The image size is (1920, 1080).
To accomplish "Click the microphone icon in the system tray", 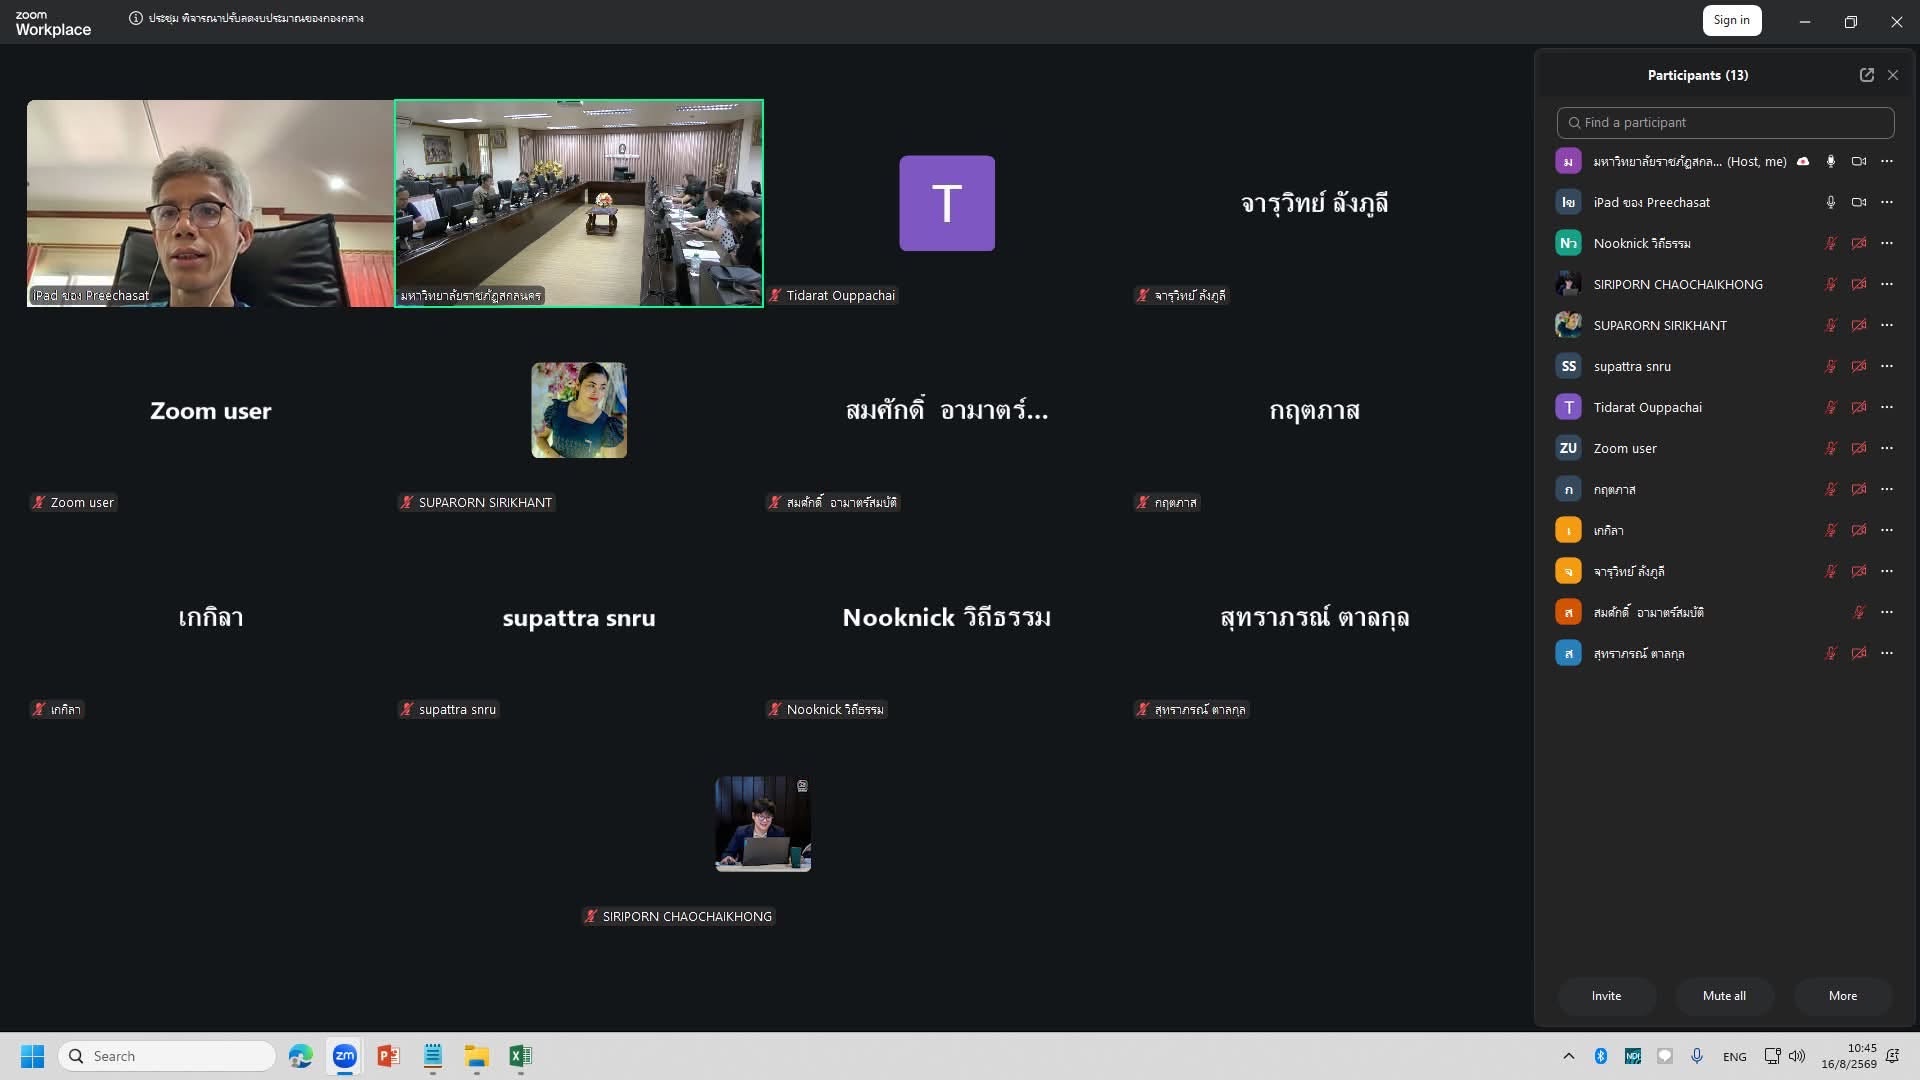I will coord(1697,1056).
